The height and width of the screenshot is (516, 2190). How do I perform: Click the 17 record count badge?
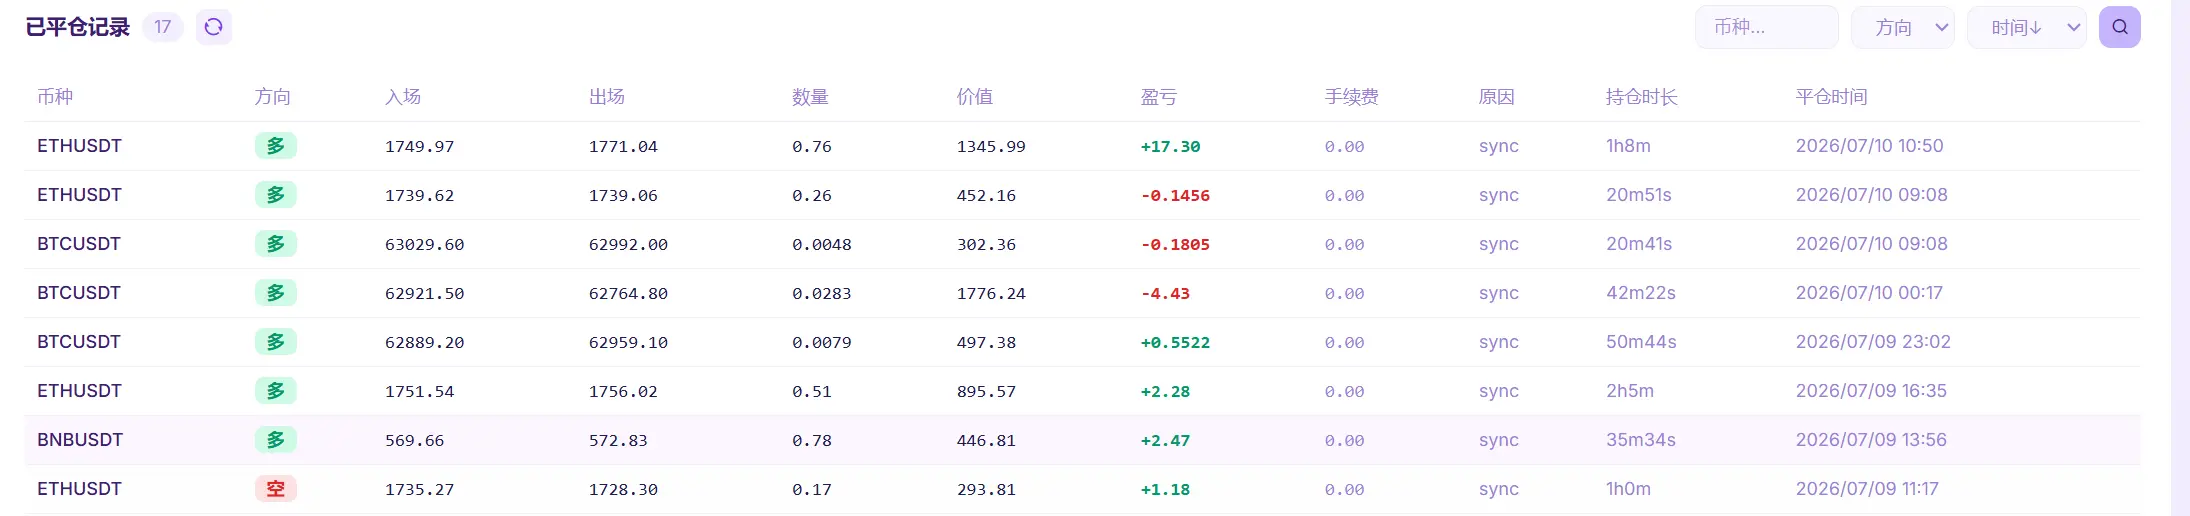point(163,27)
